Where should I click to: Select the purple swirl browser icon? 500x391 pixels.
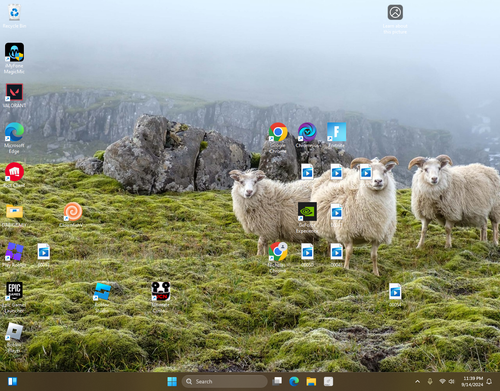[x=307, y=132]
